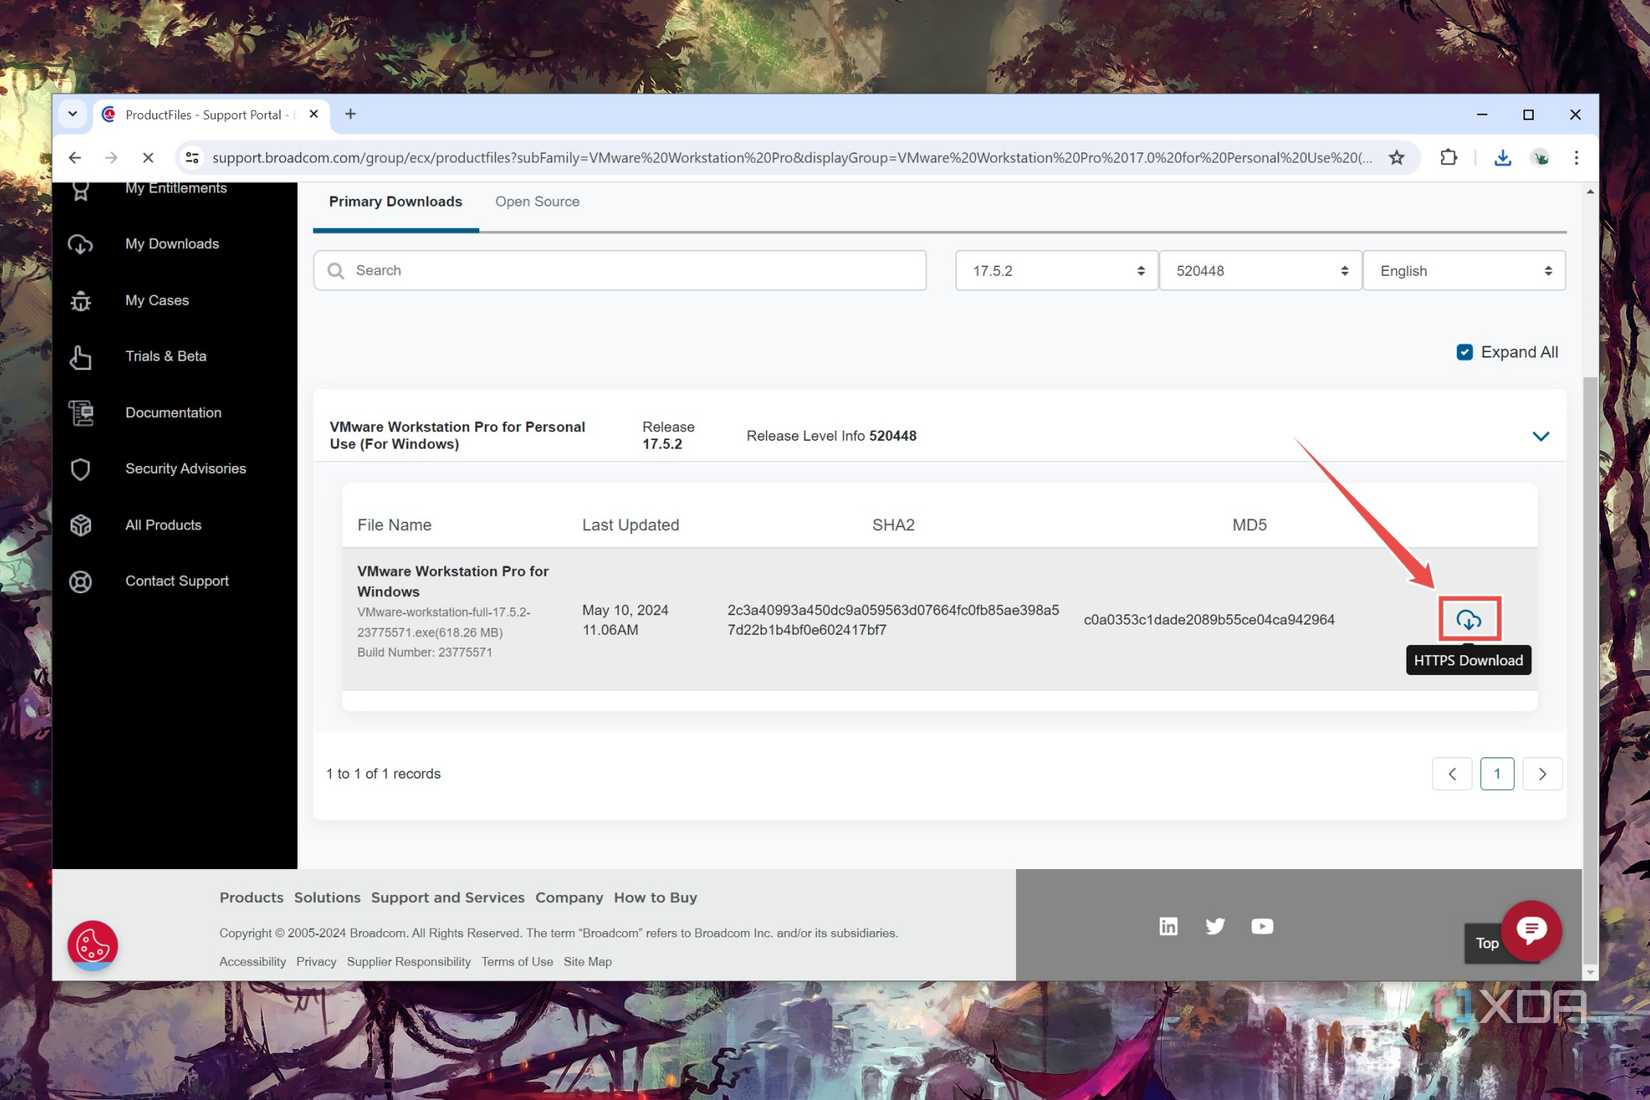Uncheck the Expand All checkbox
This screenshot has height=1100, width=1650.
click(1464, 352)
